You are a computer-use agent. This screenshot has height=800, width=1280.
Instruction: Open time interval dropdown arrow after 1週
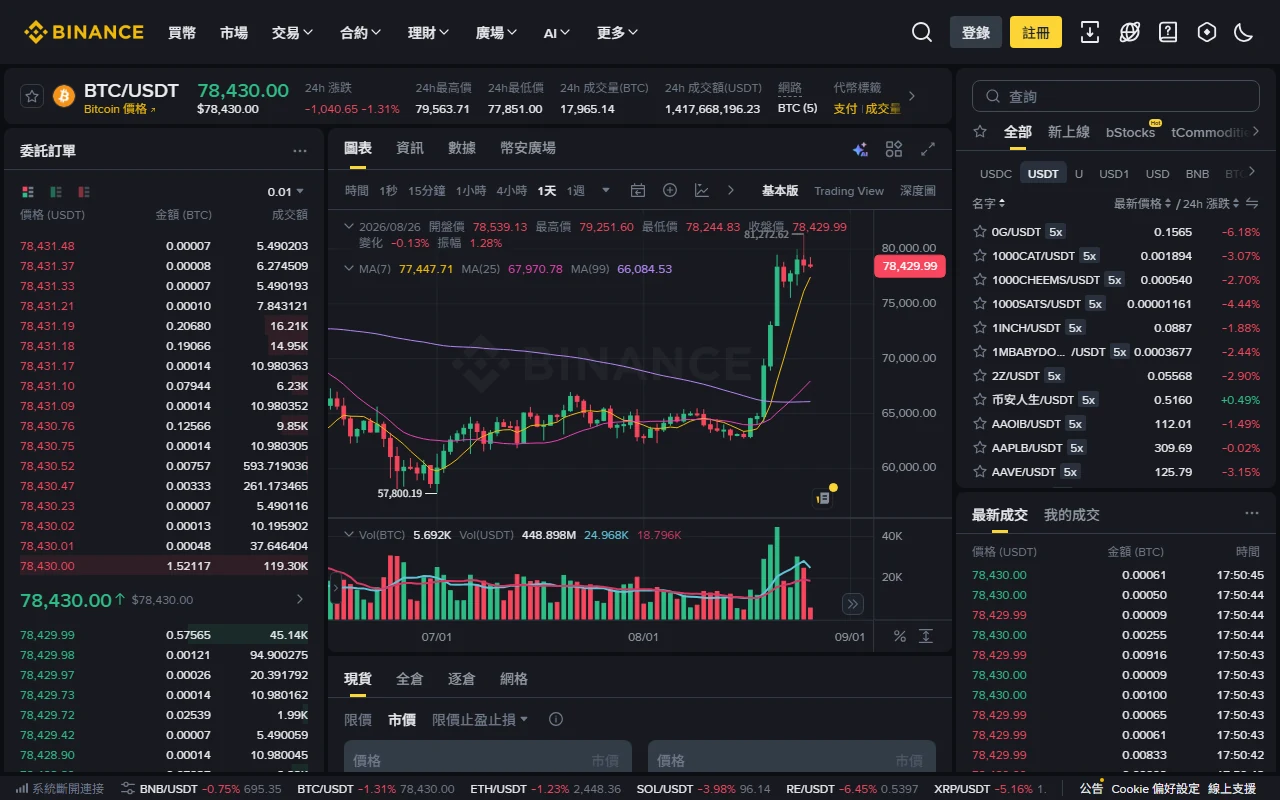click(605, 190)
